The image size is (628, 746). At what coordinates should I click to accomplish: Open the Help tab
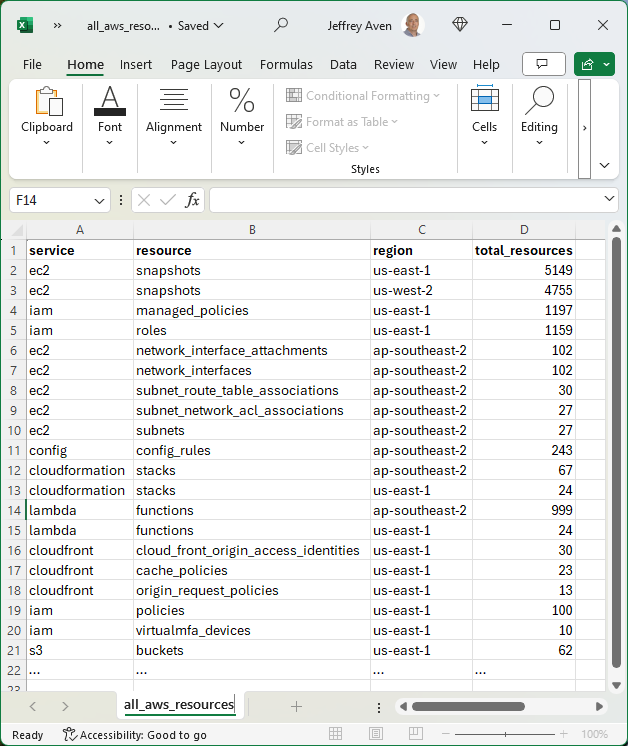pos(486,64)
